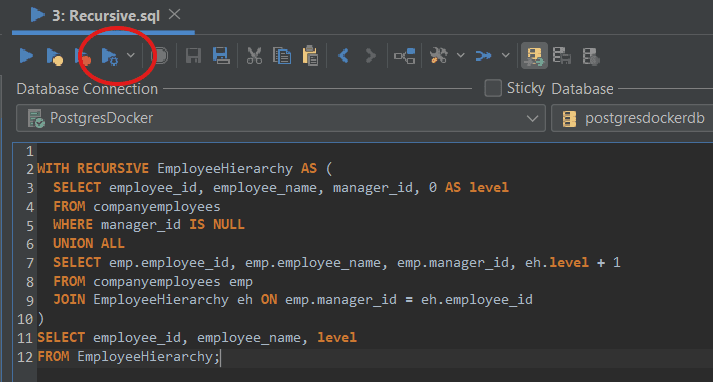Click line number 12 in the gutter
The width and height of the screenshot is (713, 382).
pyautogui.click(x=25, y=357)
